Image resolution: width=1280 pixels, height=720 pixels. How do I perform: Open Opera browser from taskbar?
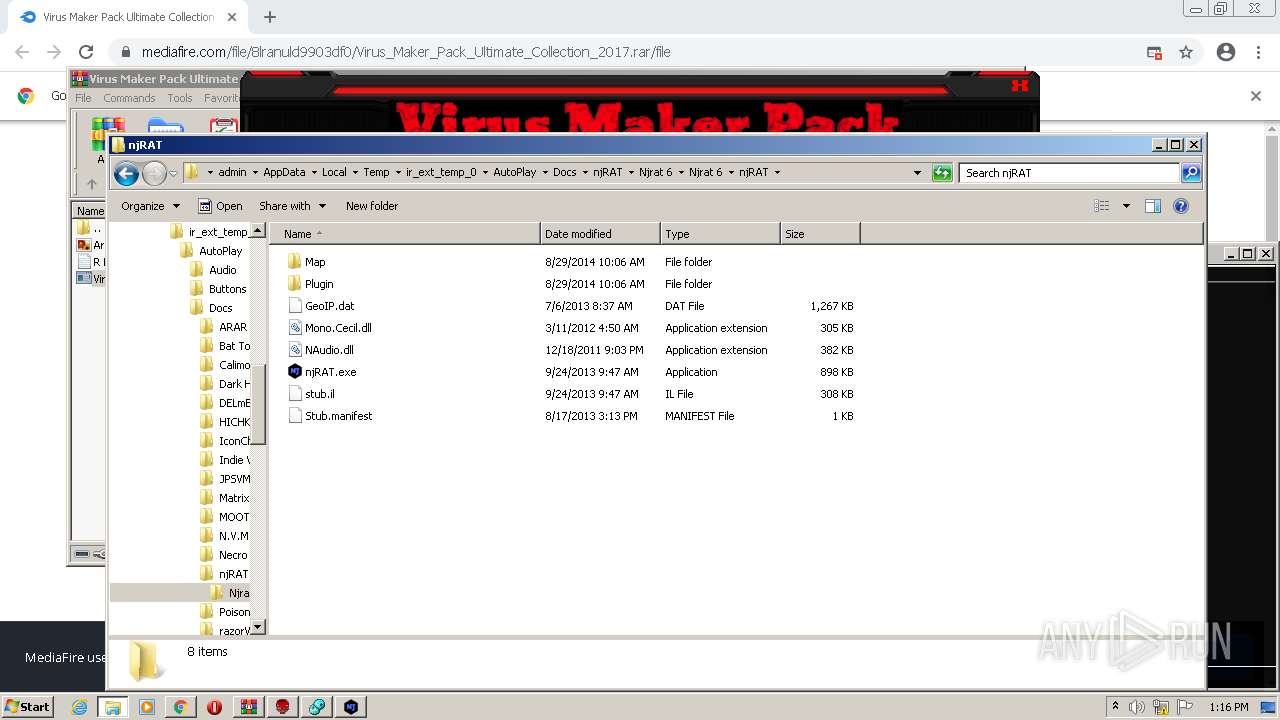pyautogui.click(x=214, y=706)
